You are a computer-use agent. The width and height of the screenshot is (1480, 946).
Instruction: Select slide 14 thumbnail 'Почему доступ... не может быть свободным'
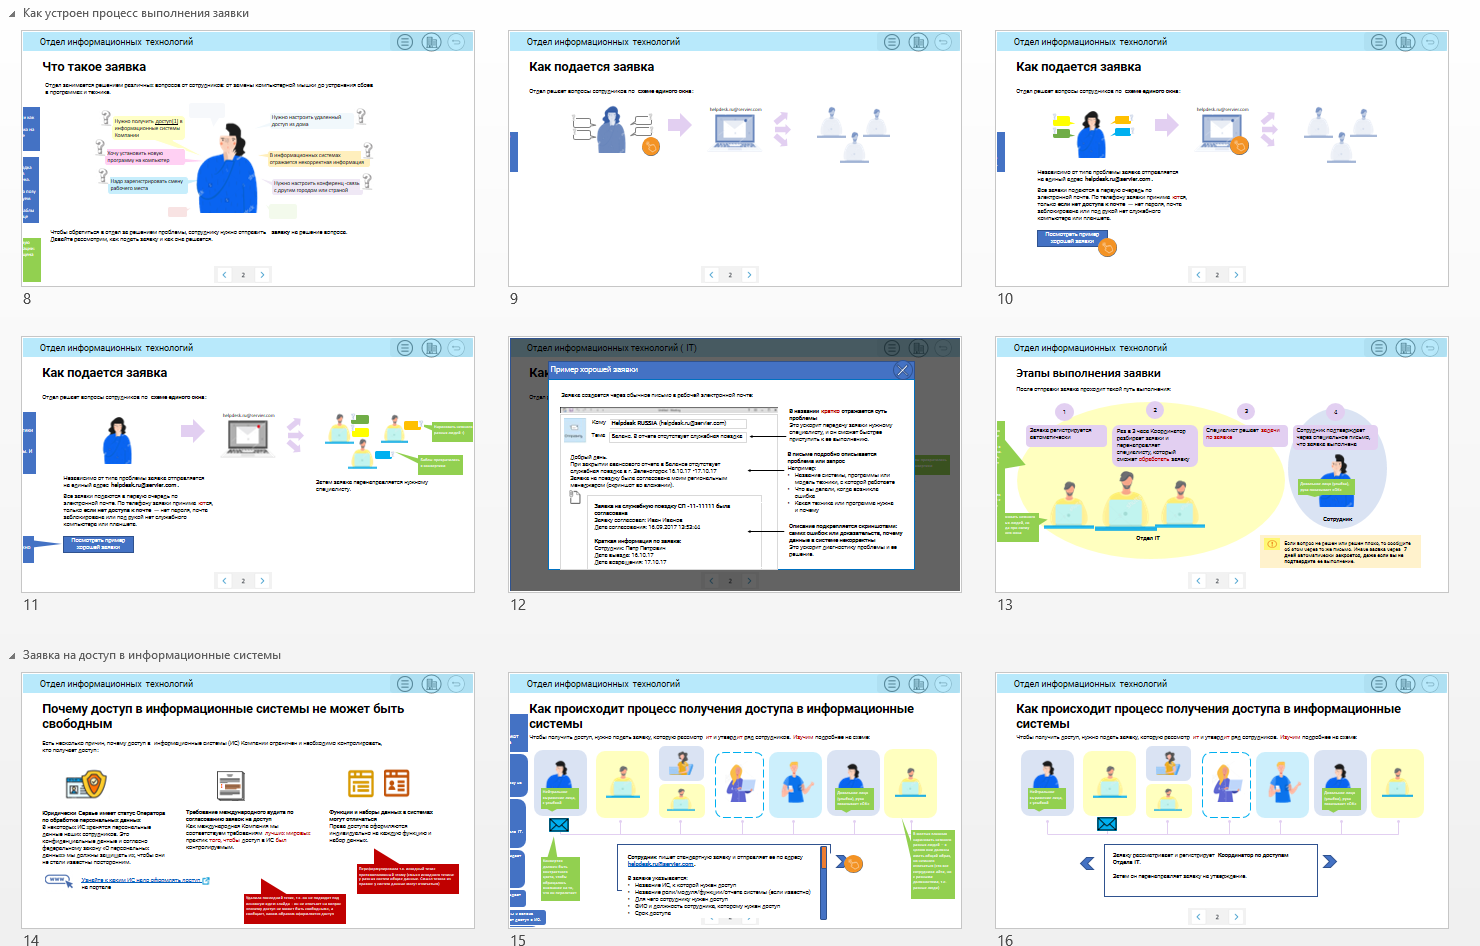(248, 800)
